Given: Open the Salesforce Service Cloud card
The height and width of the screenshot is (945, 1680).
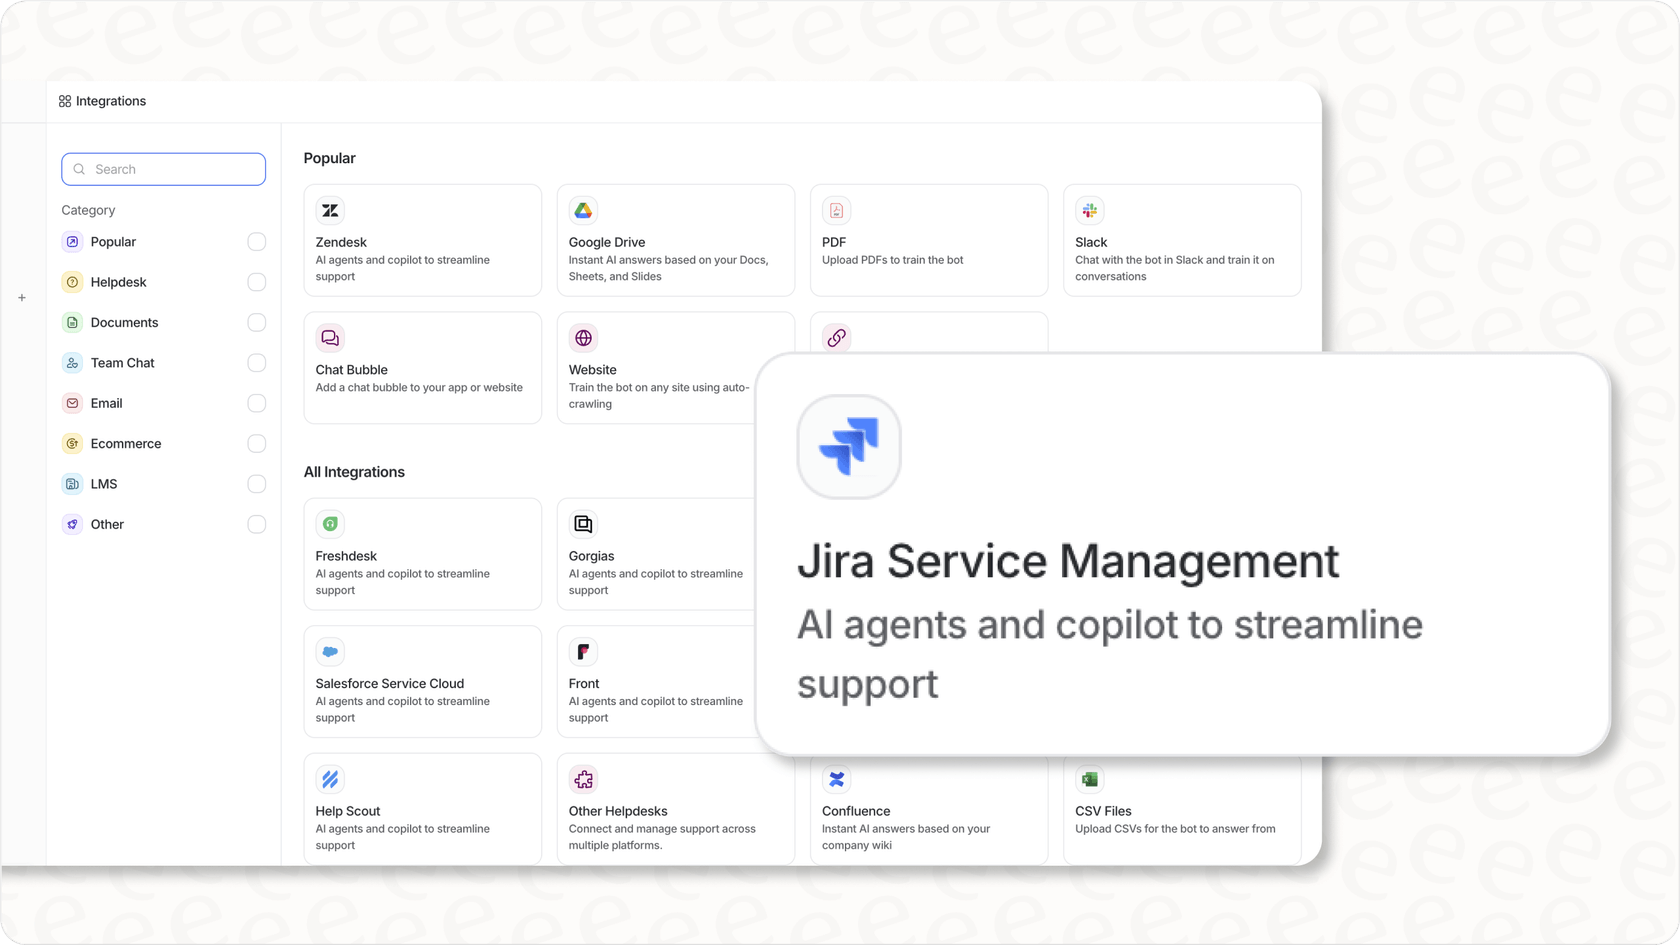Looking at the screenshot, I should coord(422,681).
